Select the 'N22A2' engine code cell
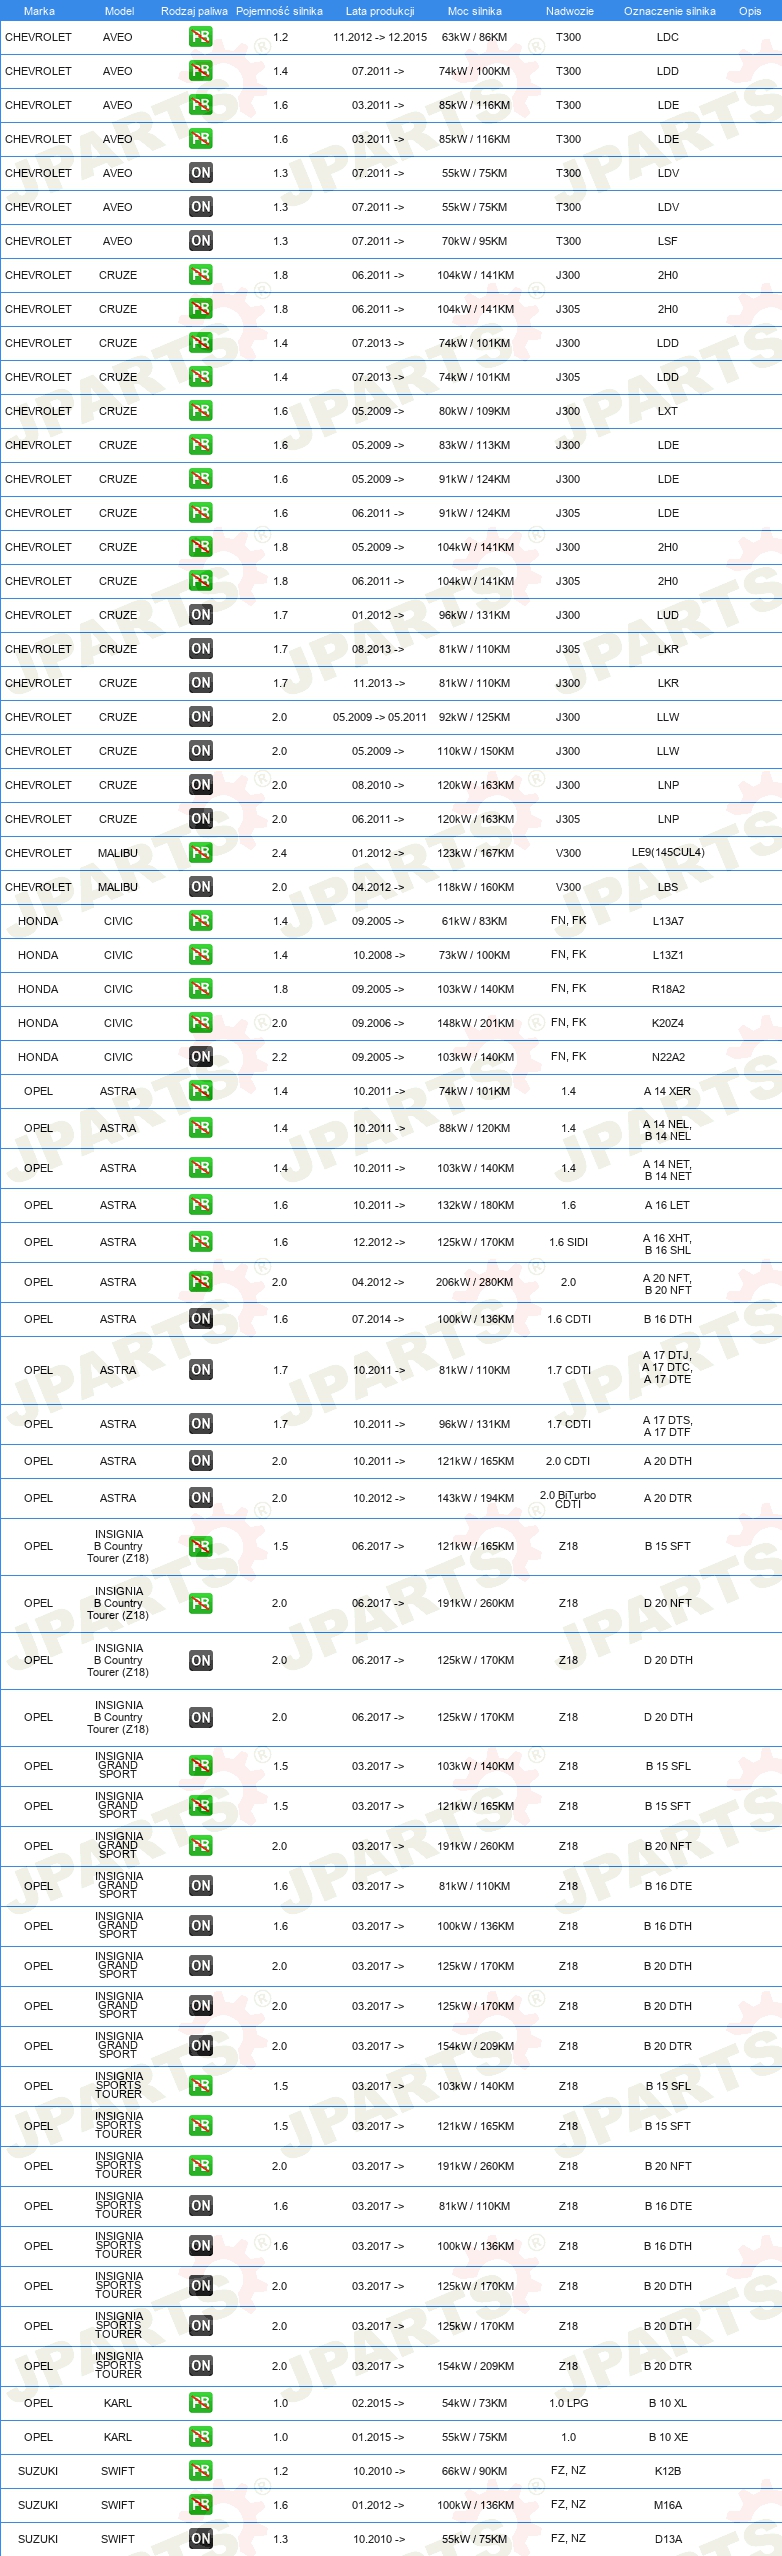The width and height of the screenshot is (782, 2556). click(668, 1057)
